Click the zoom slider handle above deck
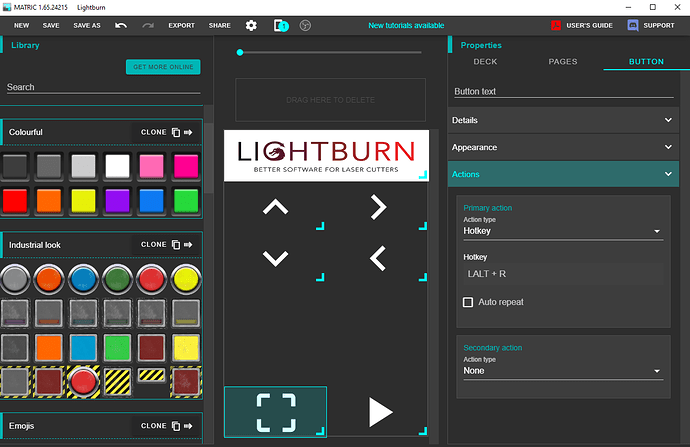 (240, 52)
